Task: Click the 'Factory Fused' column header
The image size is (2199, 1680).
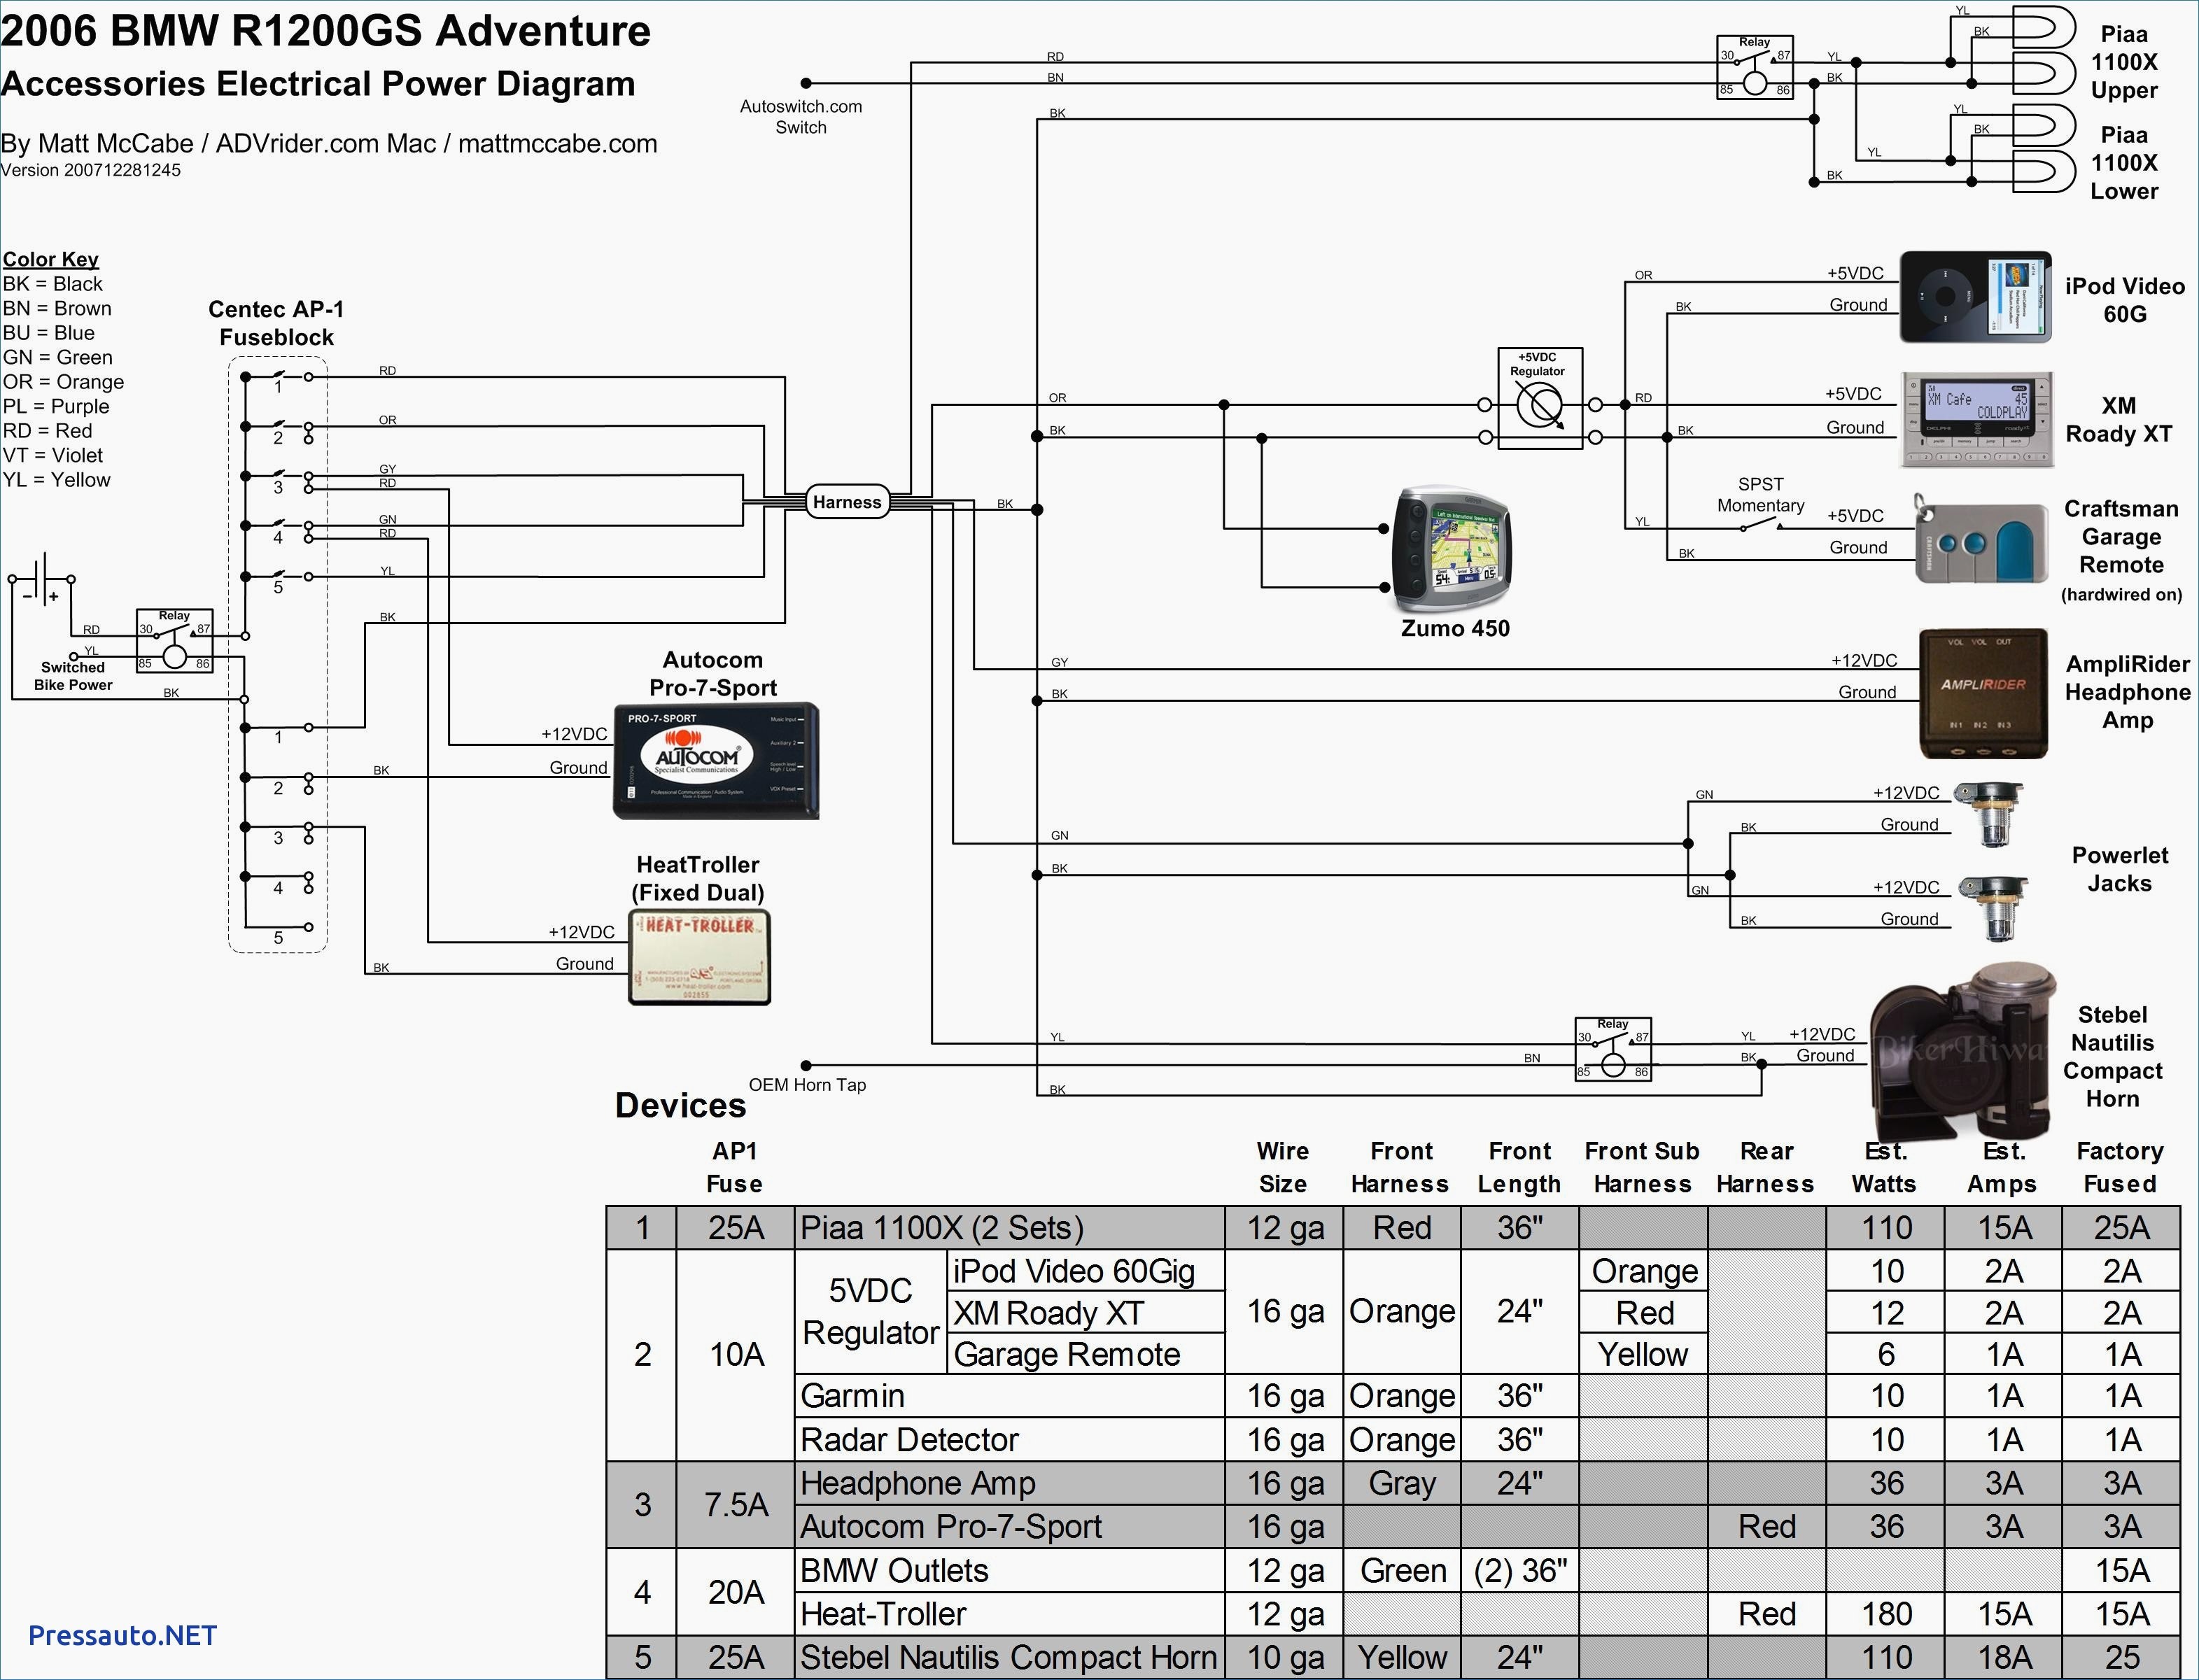Action: [x=2120, y=1167]
